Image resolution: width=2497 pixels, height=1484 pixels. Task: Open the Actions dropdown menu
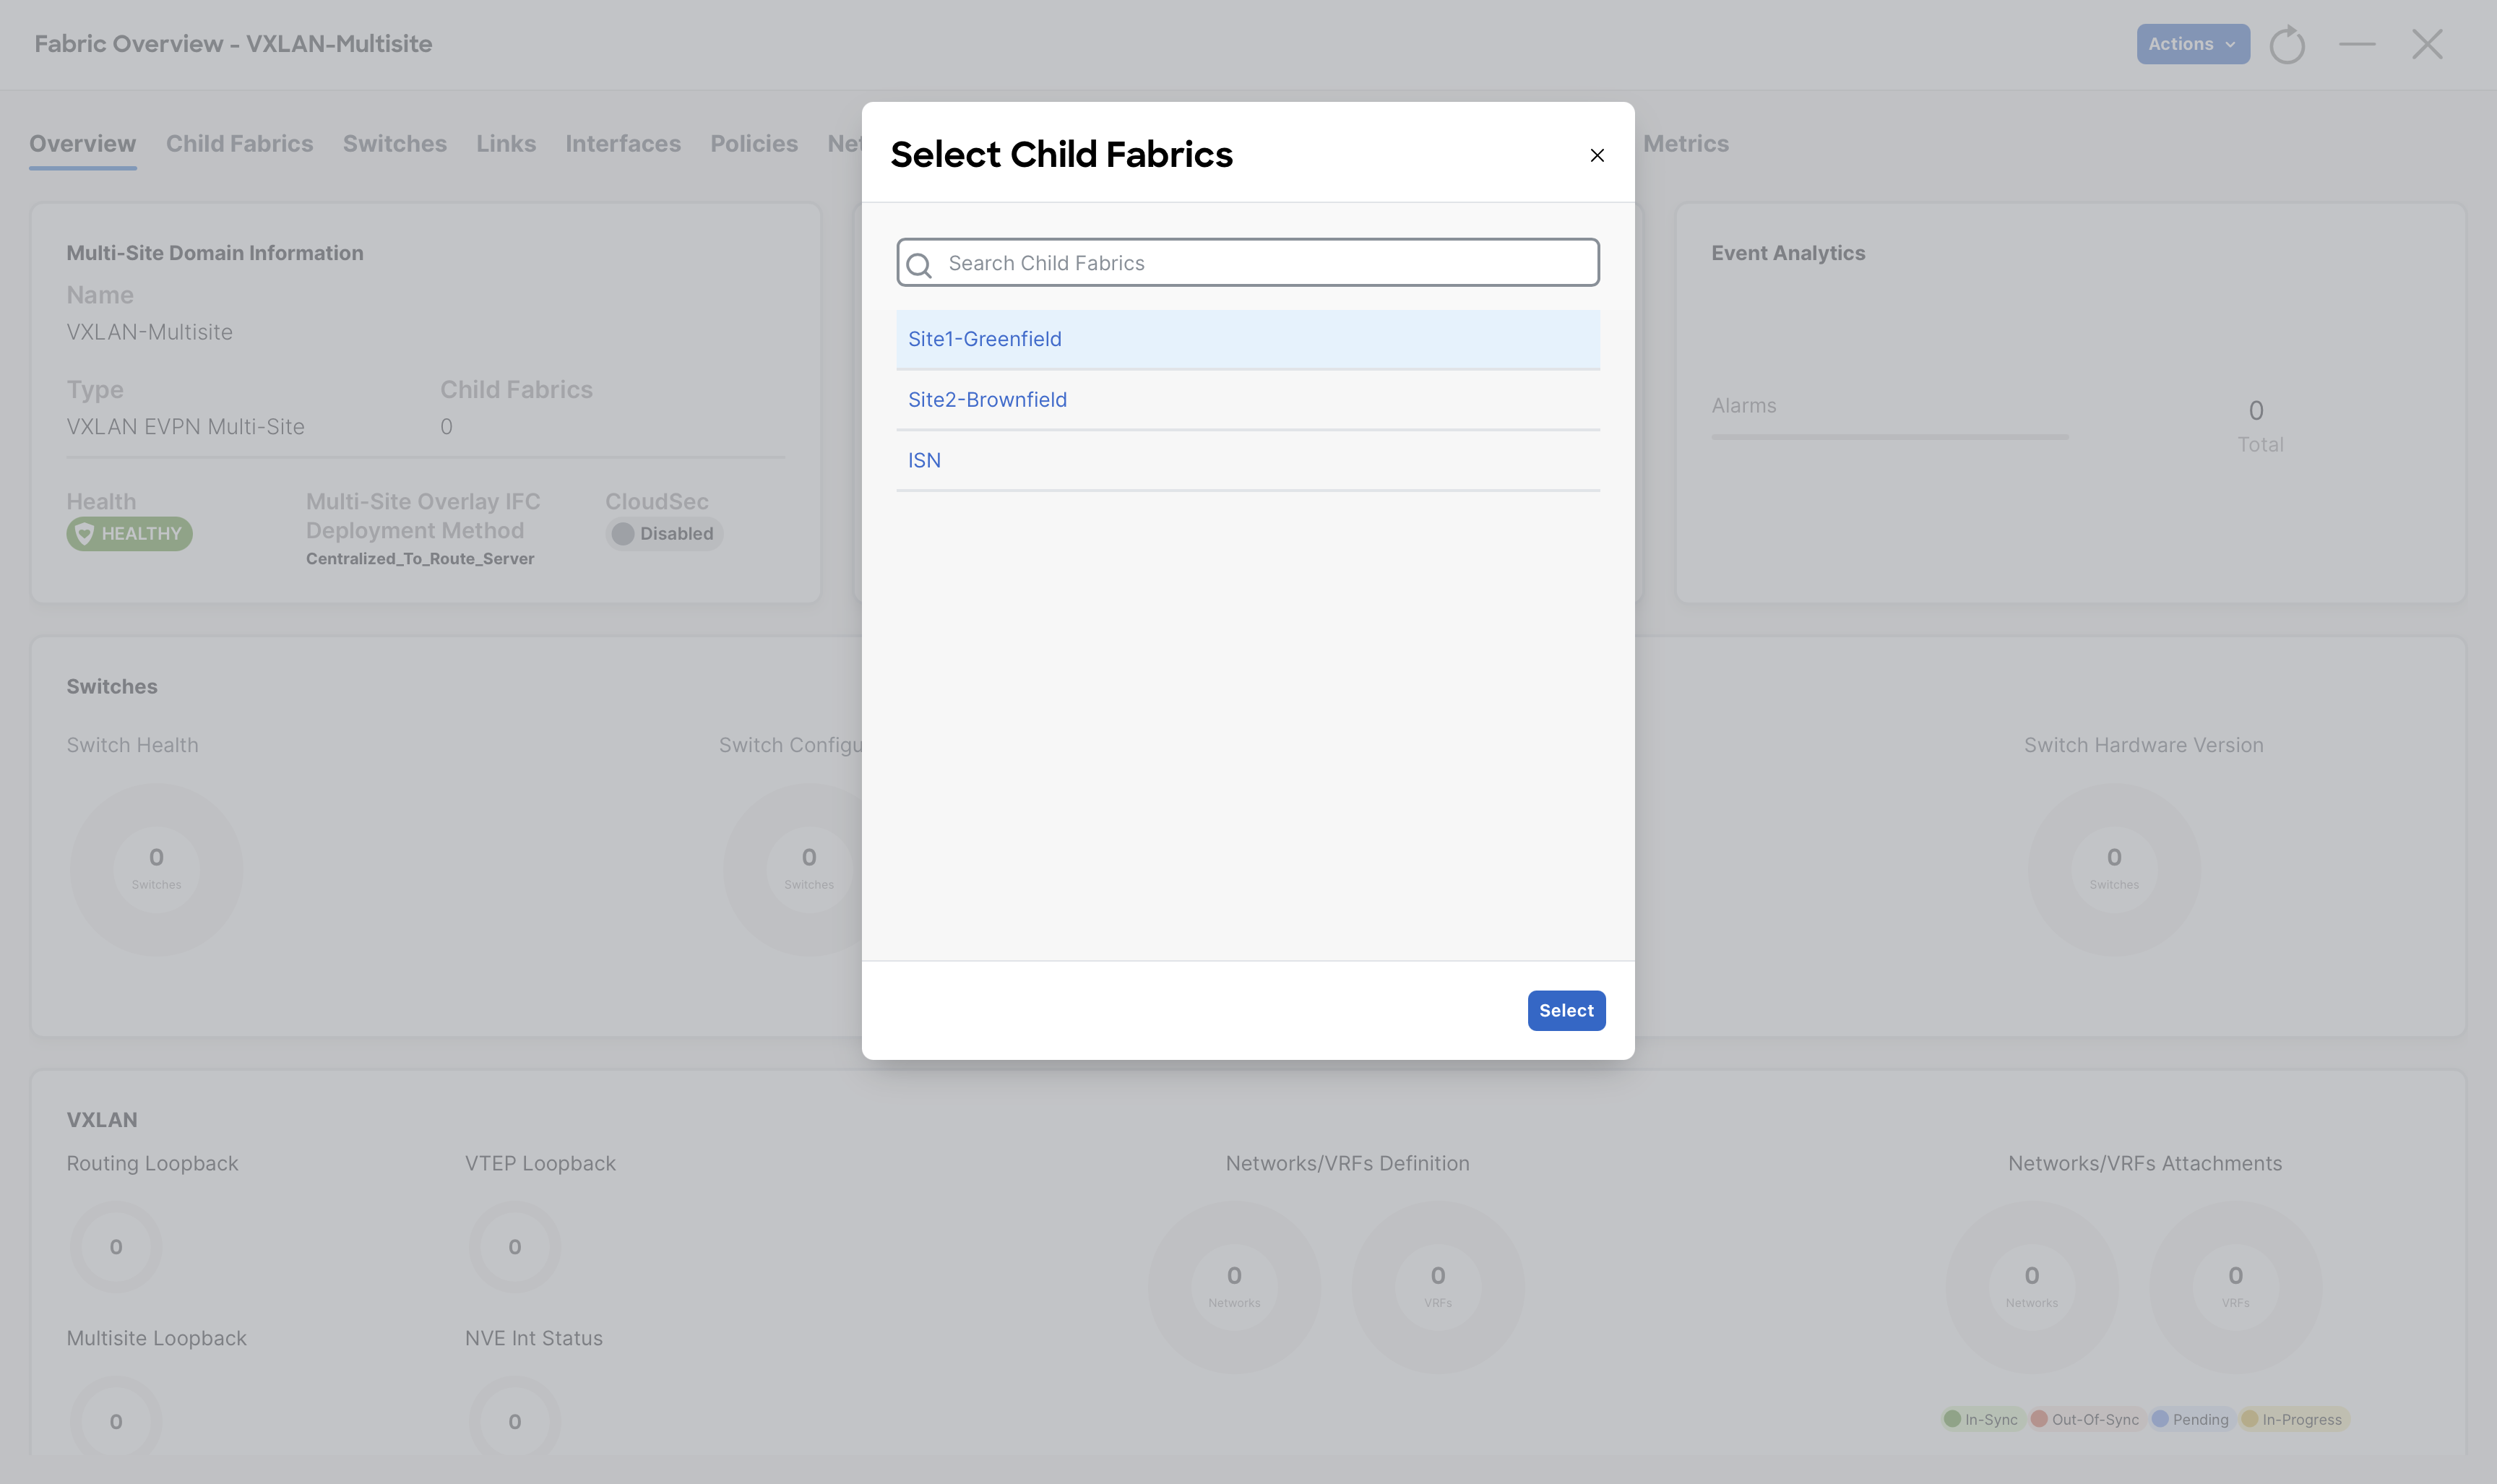click(2193, 44)
